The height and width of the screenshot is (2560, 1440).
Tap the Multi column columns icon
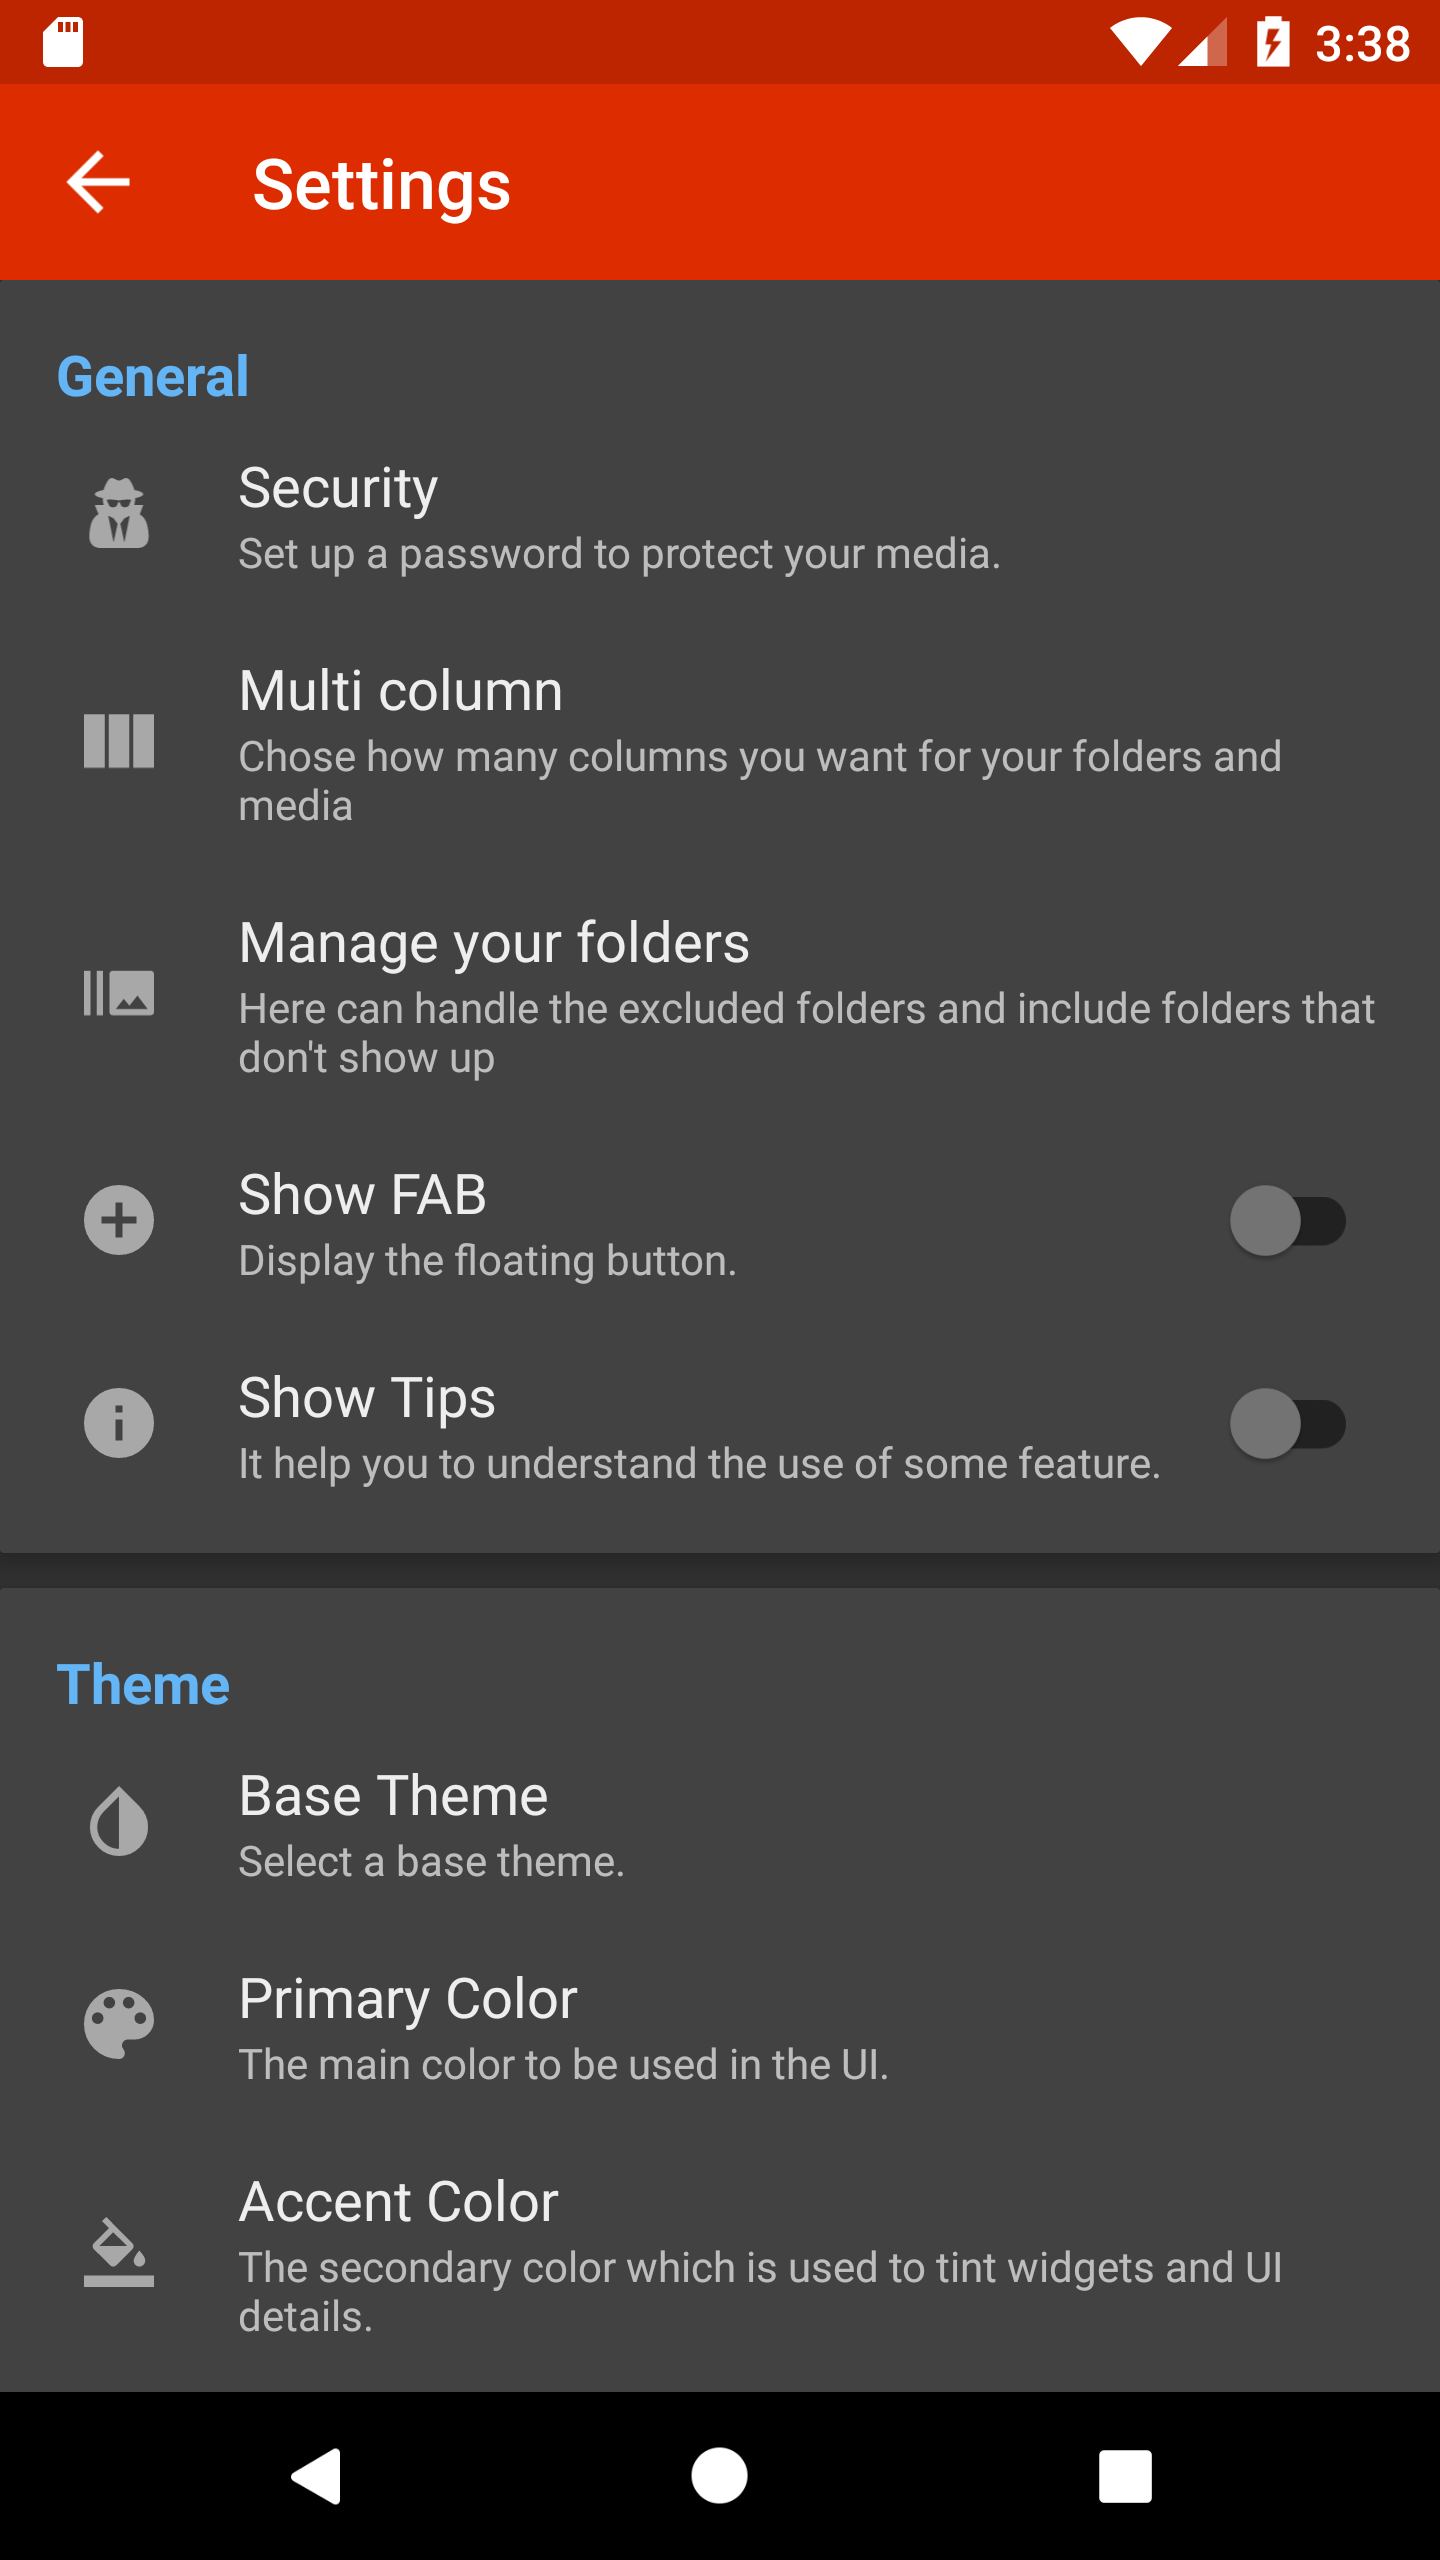point(119,741)
